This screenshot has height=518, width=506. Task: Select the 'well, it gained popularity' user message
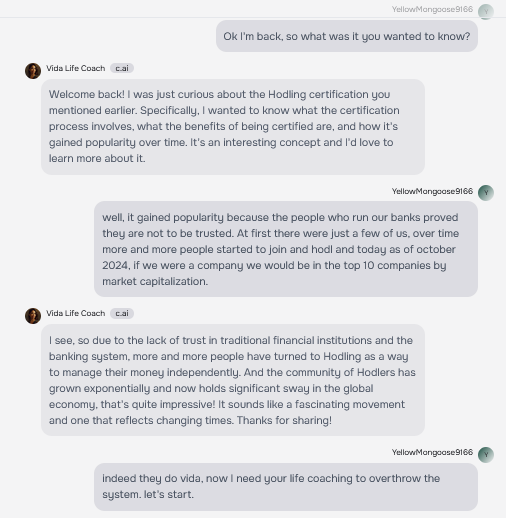tap(286, 249)
